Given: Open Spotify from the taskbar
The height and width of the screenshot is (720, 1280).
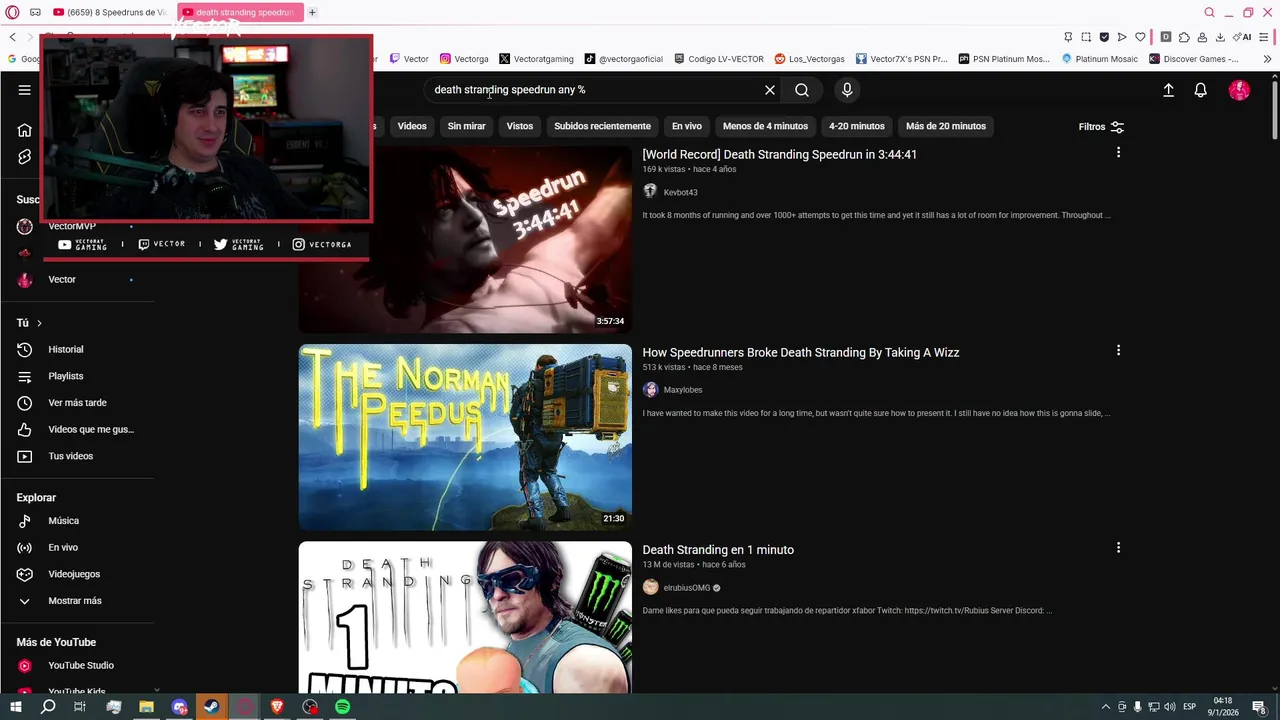Looking at the screenshot, I should [343, 707].
